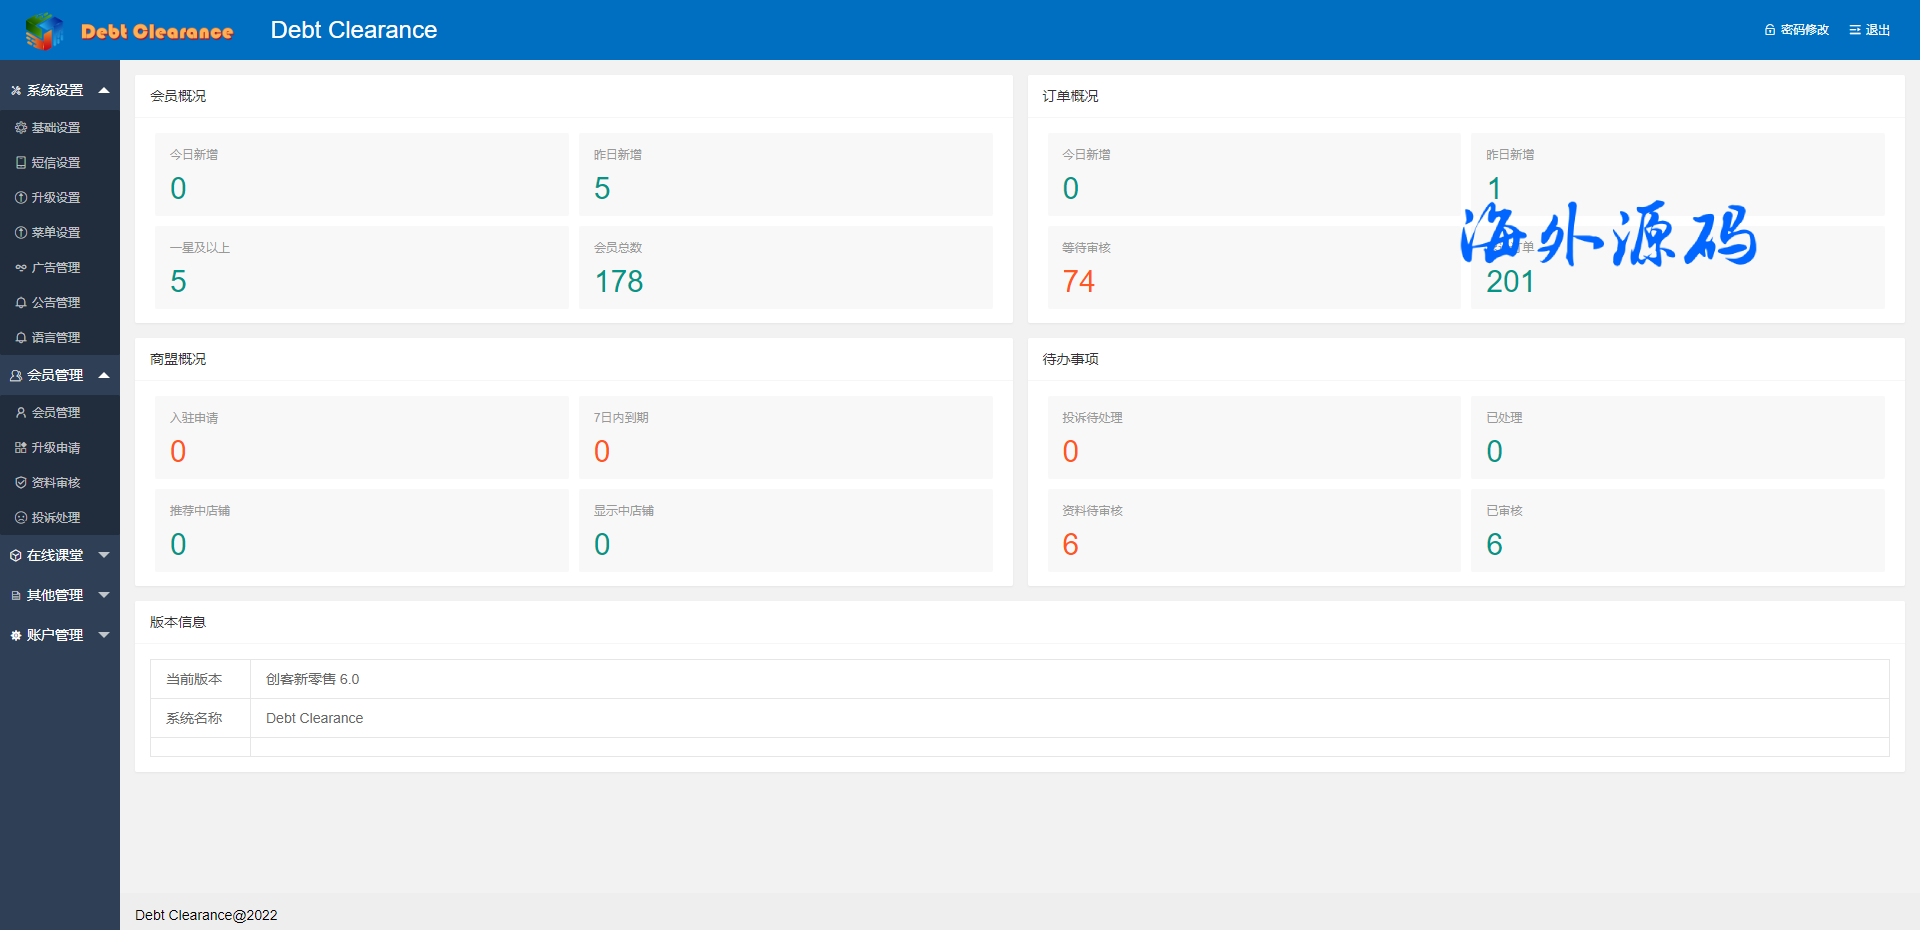Click the Debt Clearance cube logo

pos(44,31)
